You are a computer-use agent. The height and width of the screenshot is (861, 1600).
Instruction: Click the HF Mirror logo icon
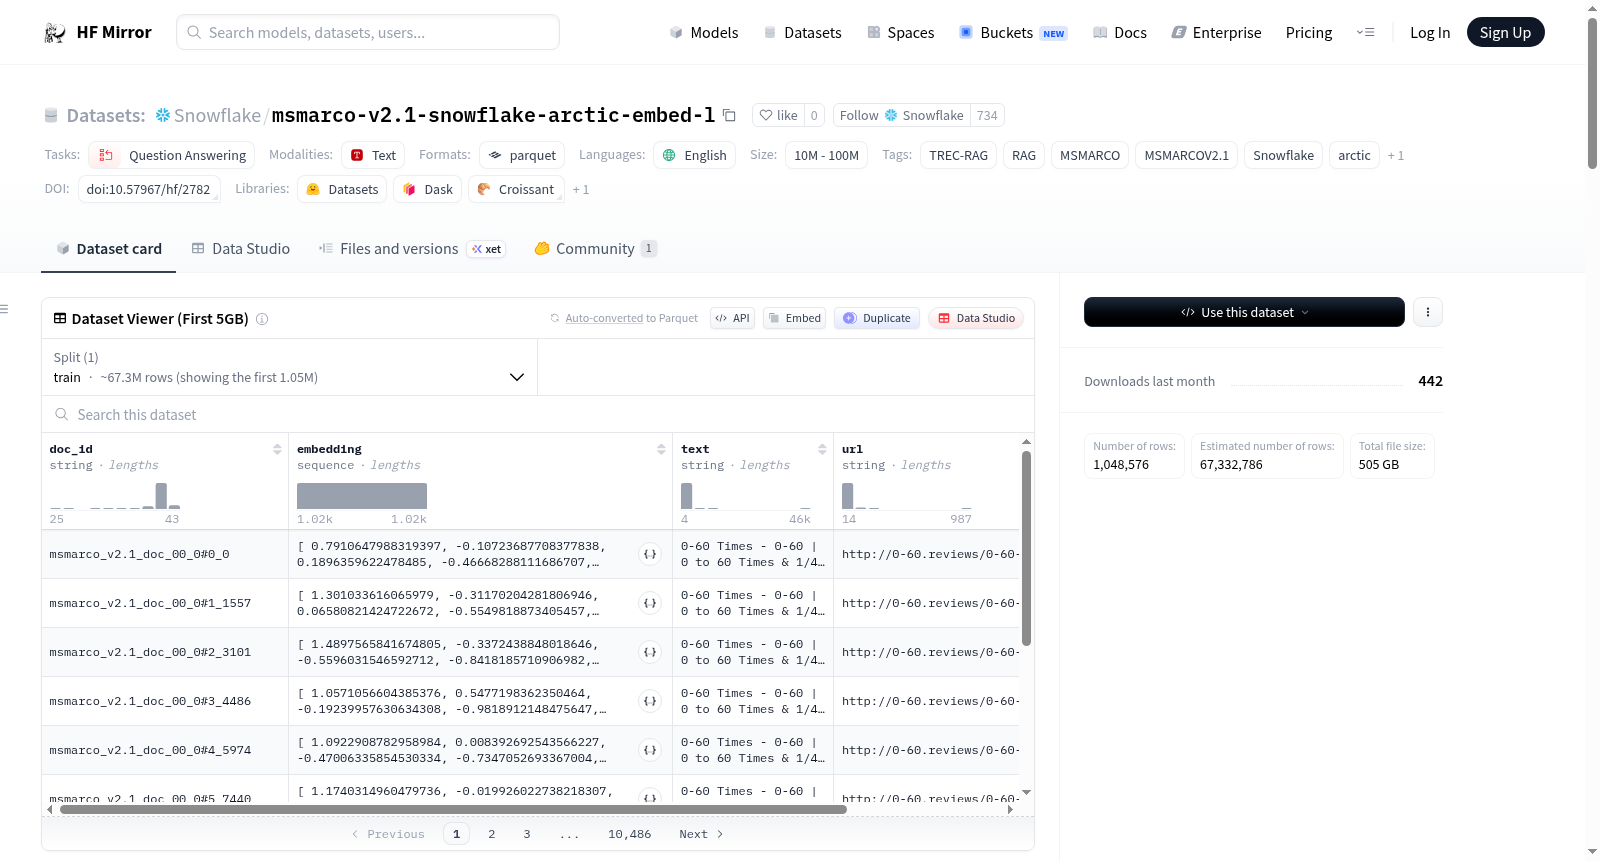[x=55, y=33]
